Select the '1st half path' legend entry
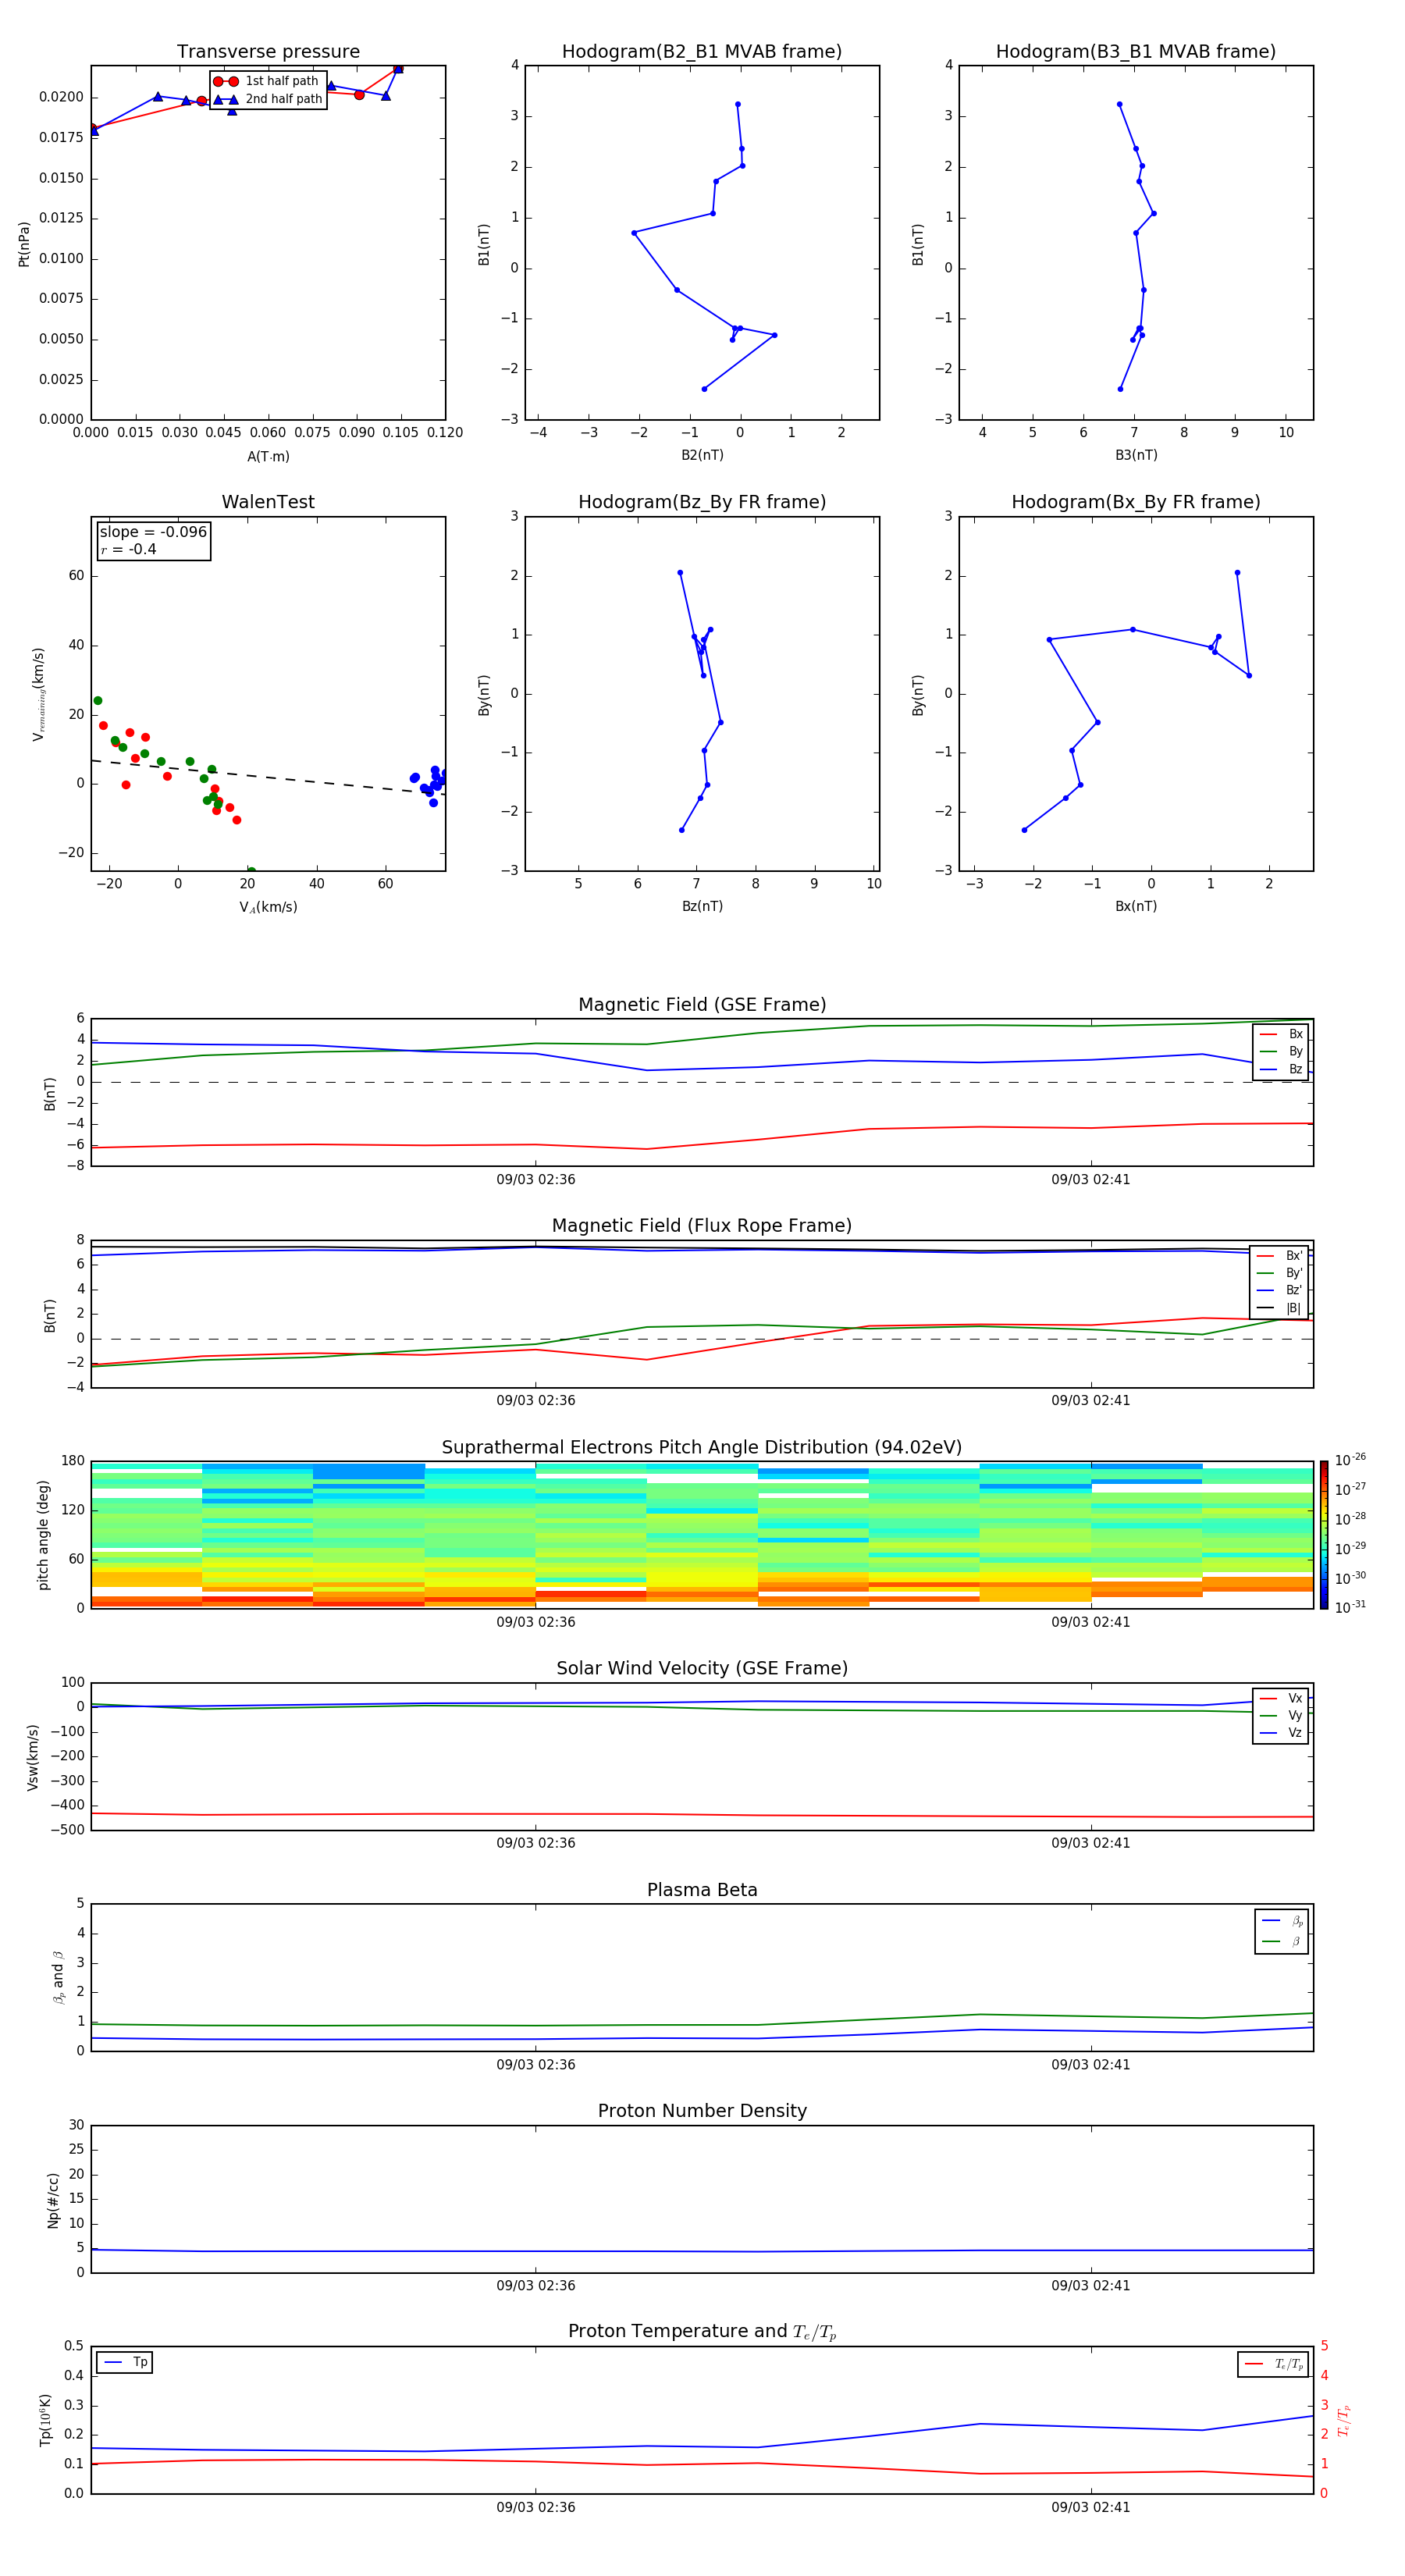1405x2576 pixels. (x=268, y=81)
